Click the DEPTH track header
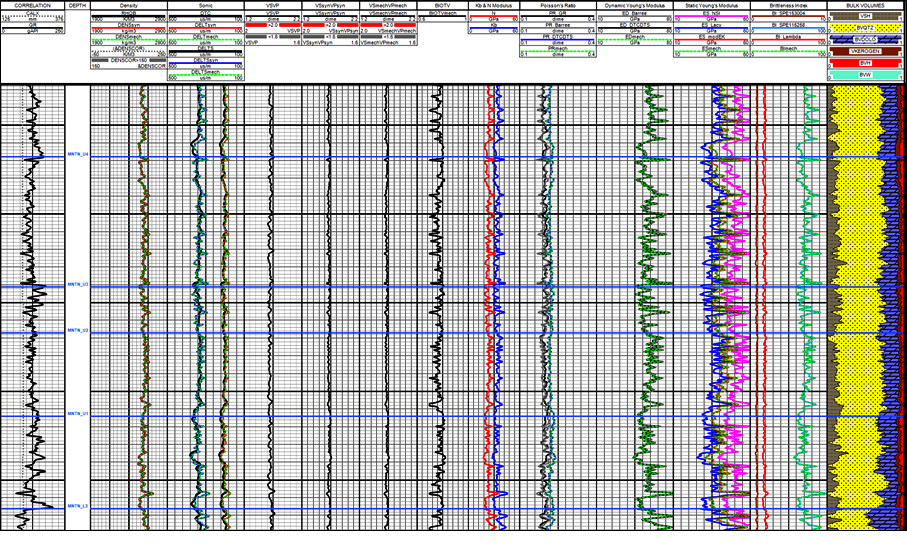 tap(78, 5)
